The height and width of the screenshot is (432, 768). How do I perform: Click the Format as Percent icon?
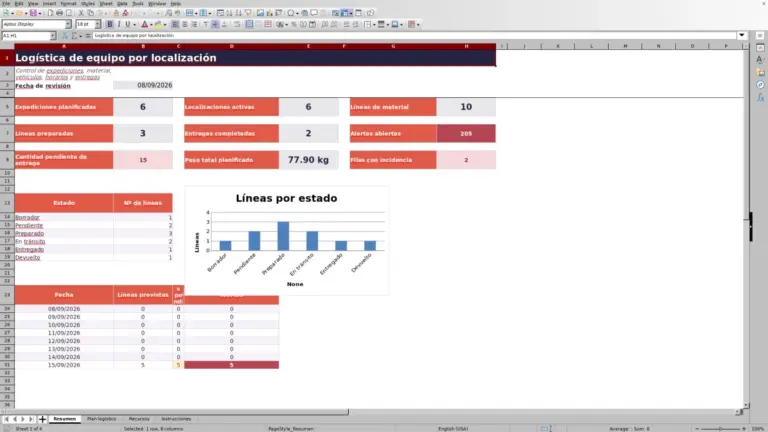pos(294,24)
